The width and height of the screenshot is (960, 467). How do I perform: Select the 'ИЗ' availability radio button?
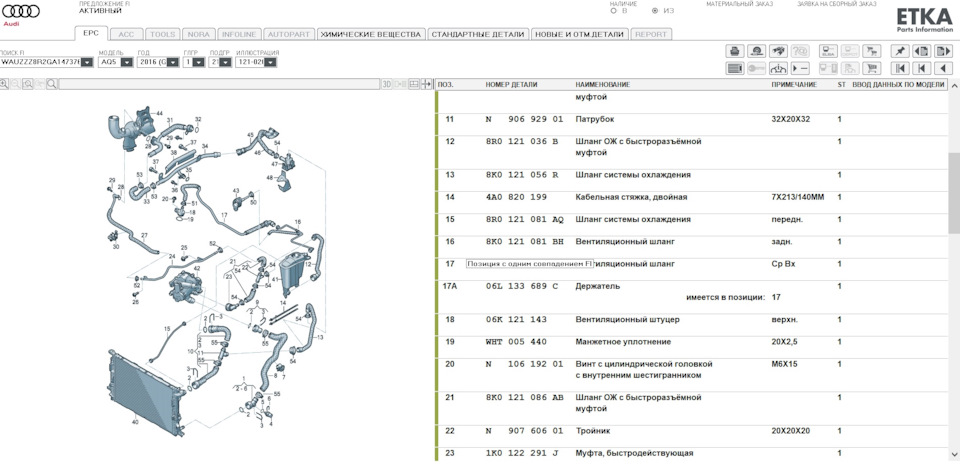pyautogui.click(x=655, y=12)
